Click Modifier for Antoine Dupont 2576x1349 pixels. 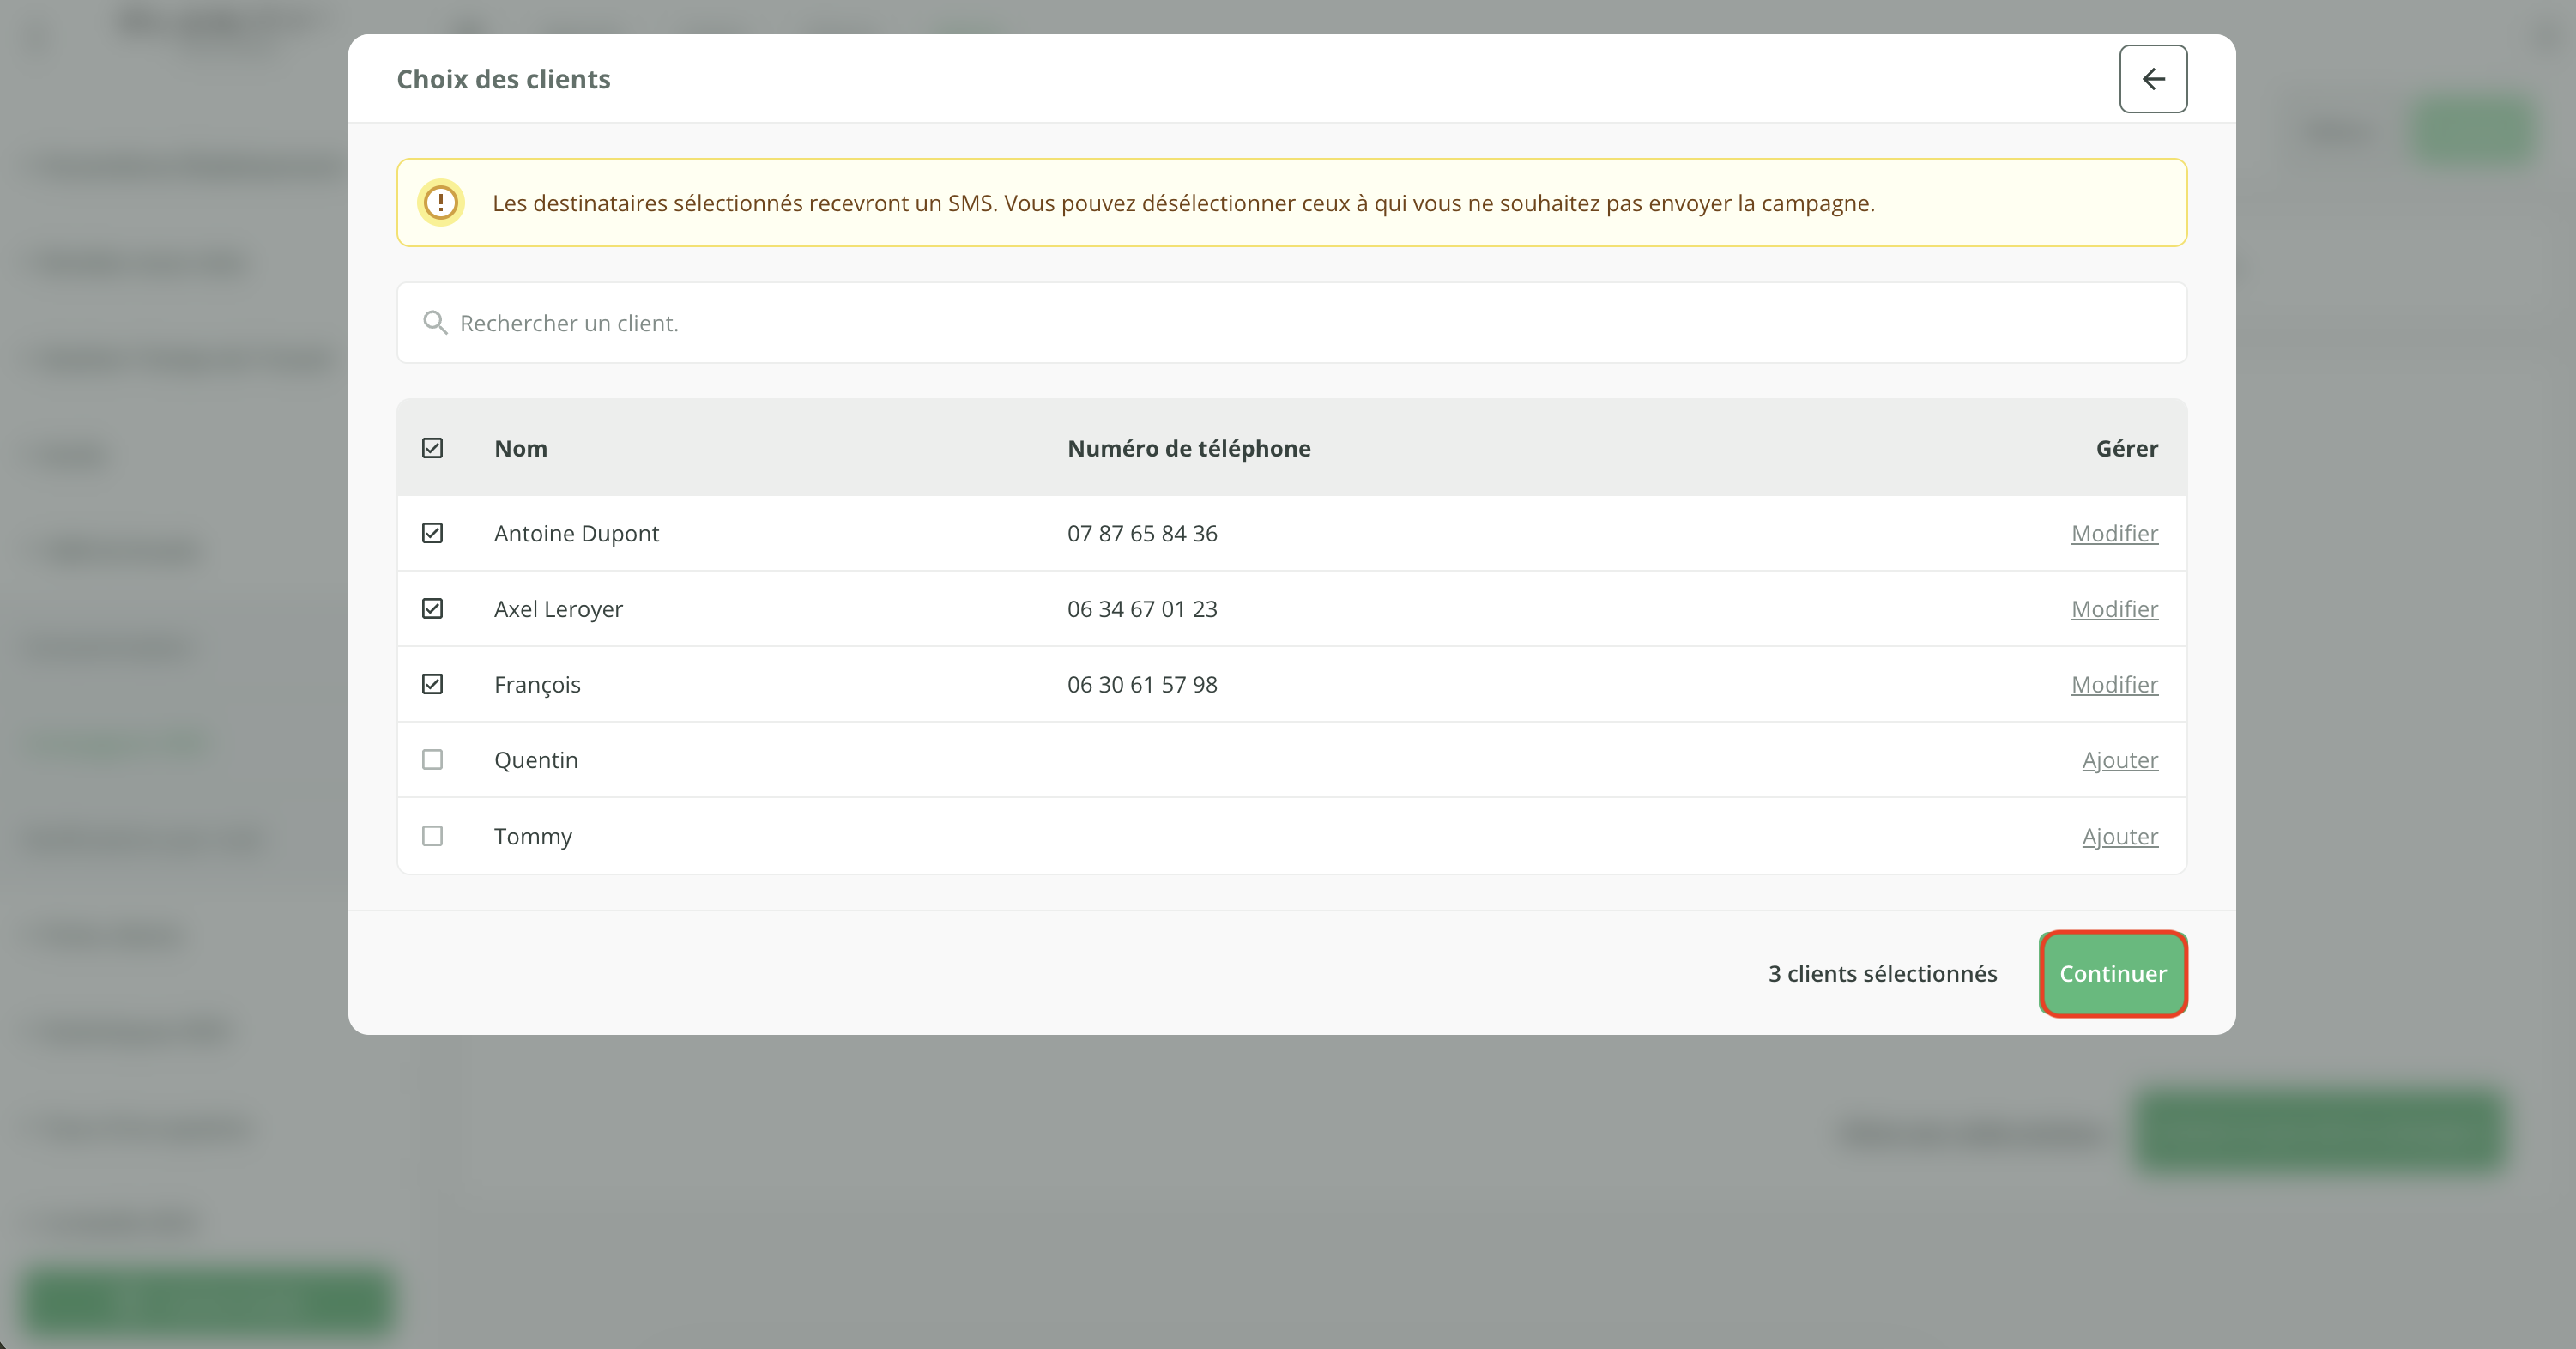click(x=2114, y=533)
